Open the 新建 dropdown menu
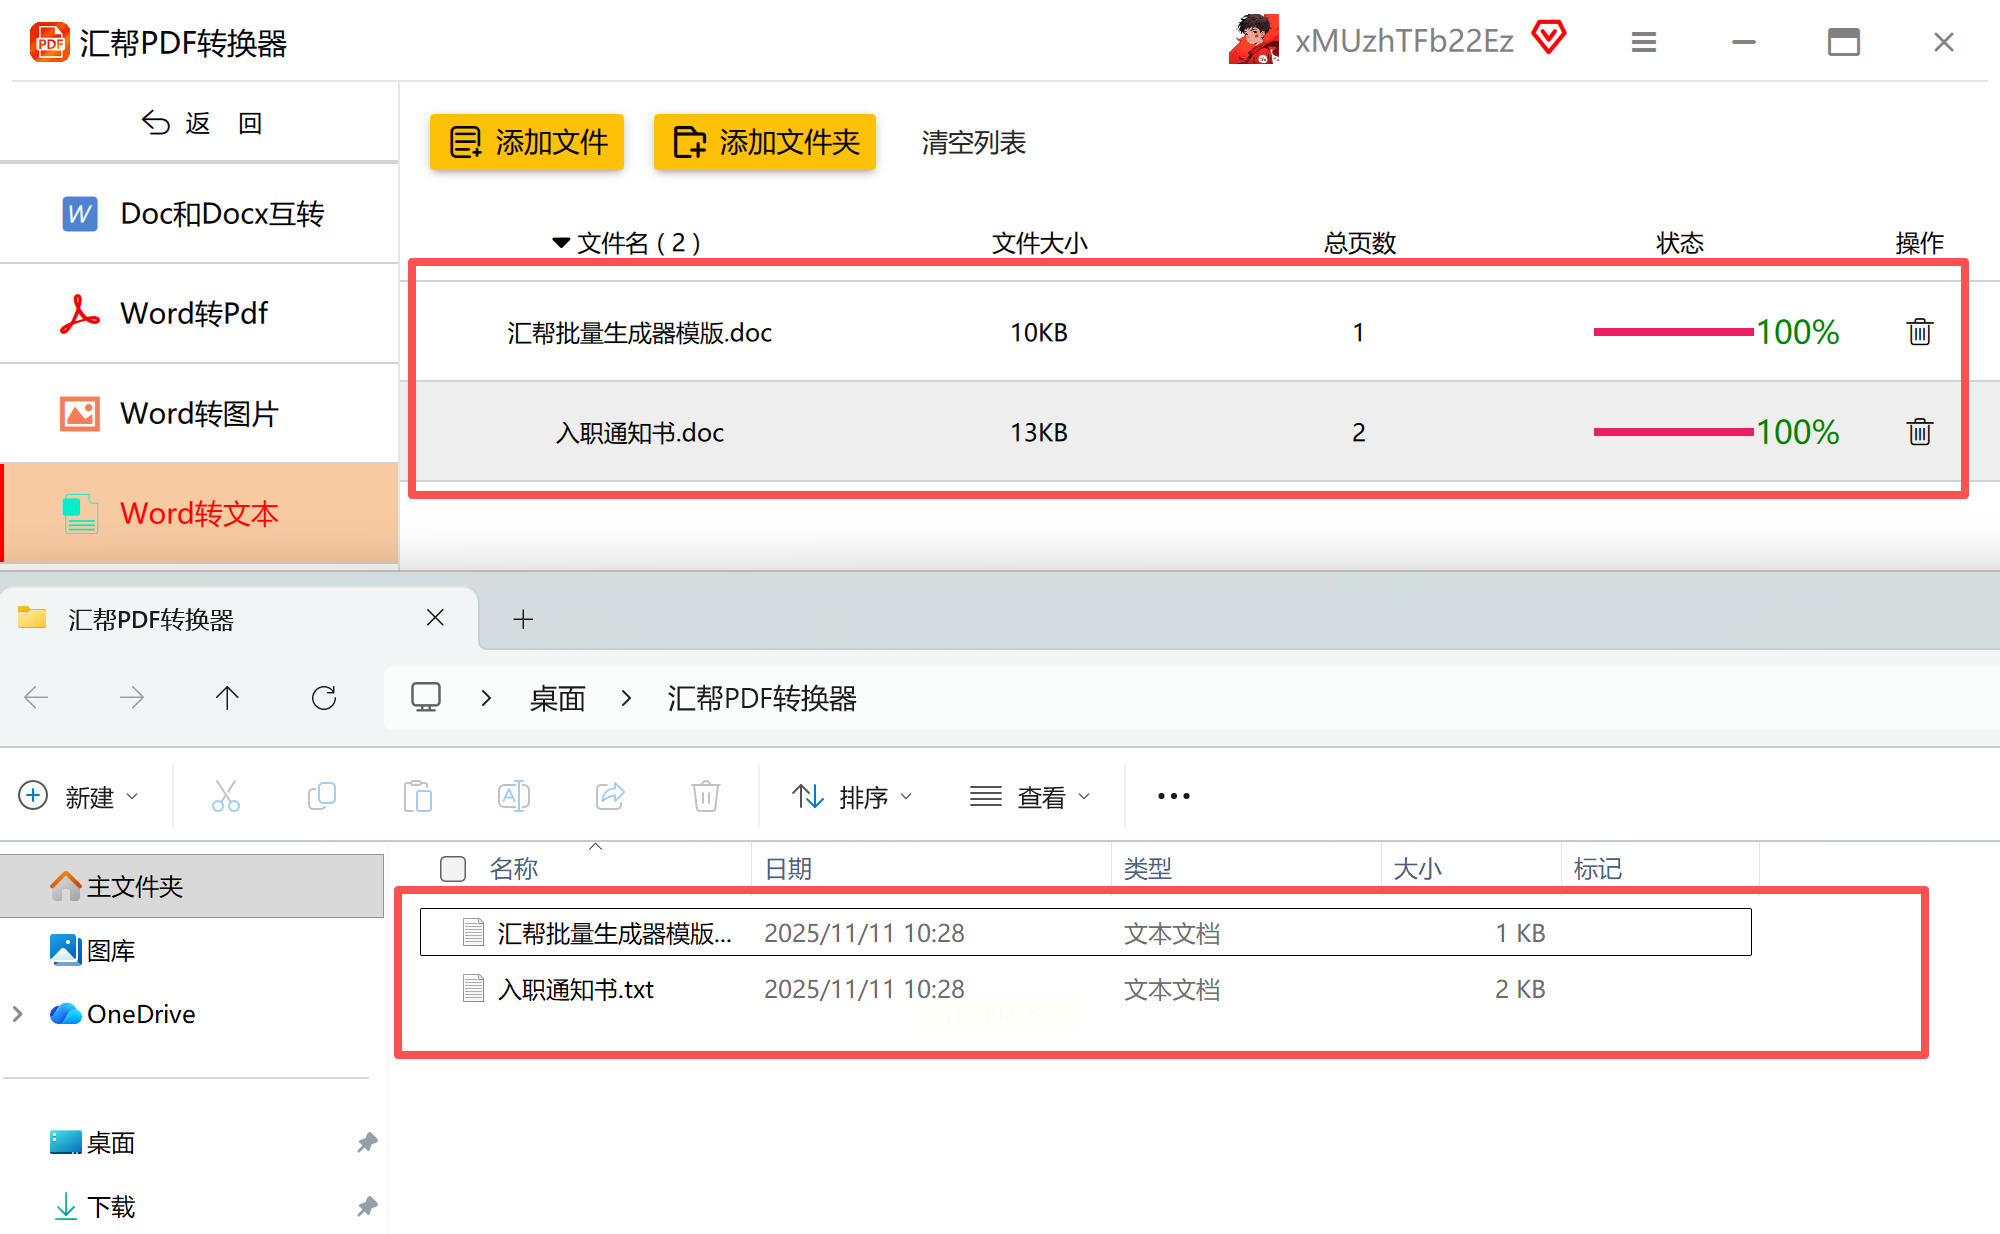Screen dimensions: 2000x1234 point(80,797)
